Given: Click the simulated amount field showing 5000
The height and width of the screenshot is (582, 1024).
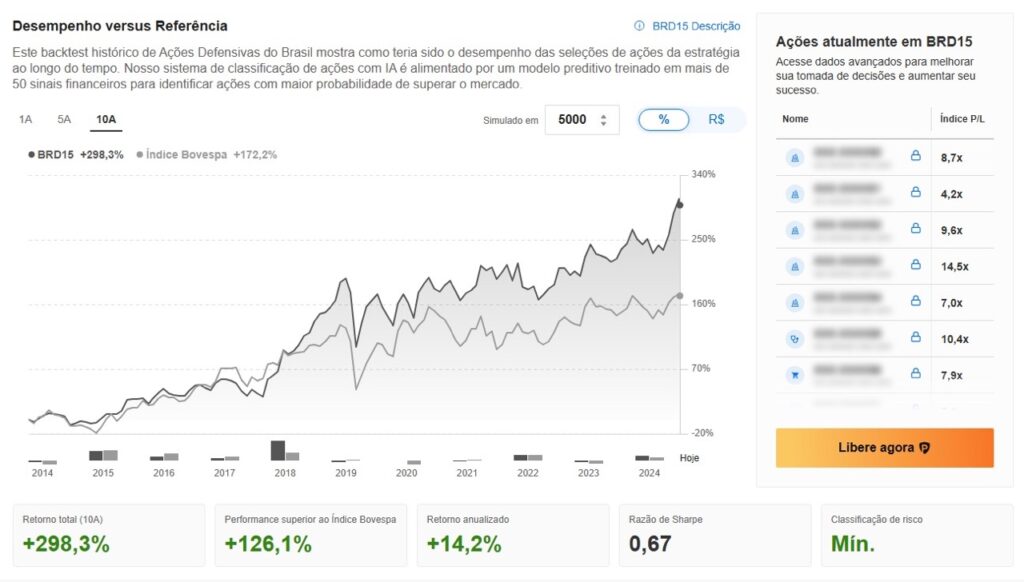Looking at the screenshot, I should tap(582, 120).
